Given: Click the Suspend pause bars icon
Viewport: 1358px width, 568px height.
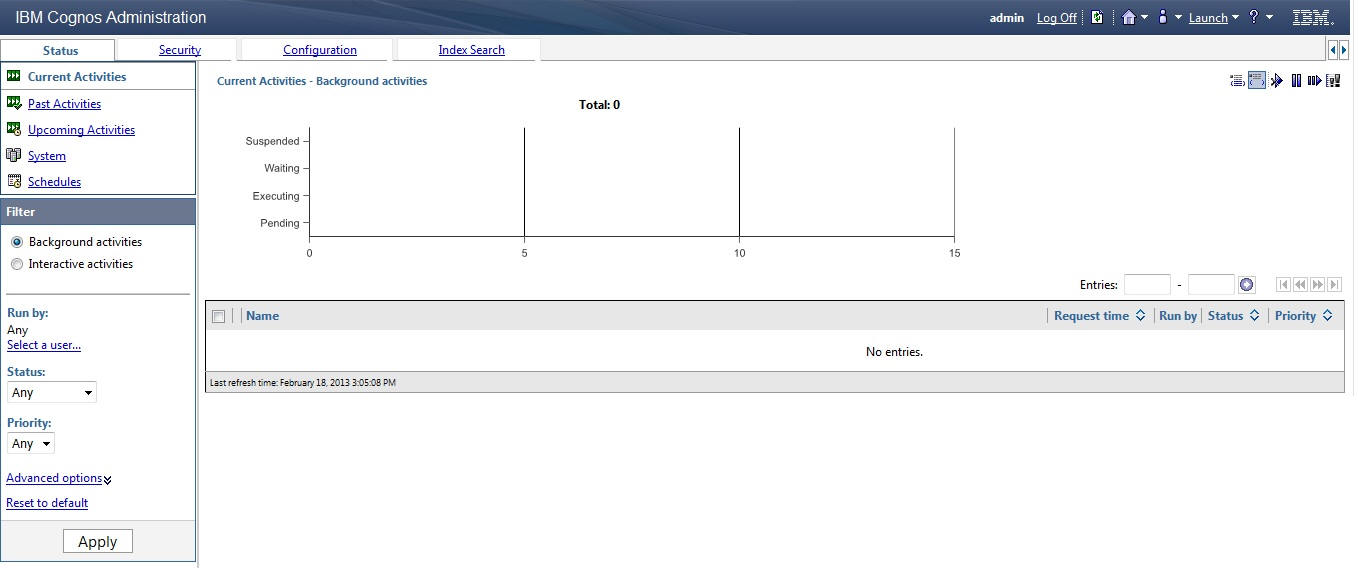Looking at the screenshot, I should tap(1296, 80).
